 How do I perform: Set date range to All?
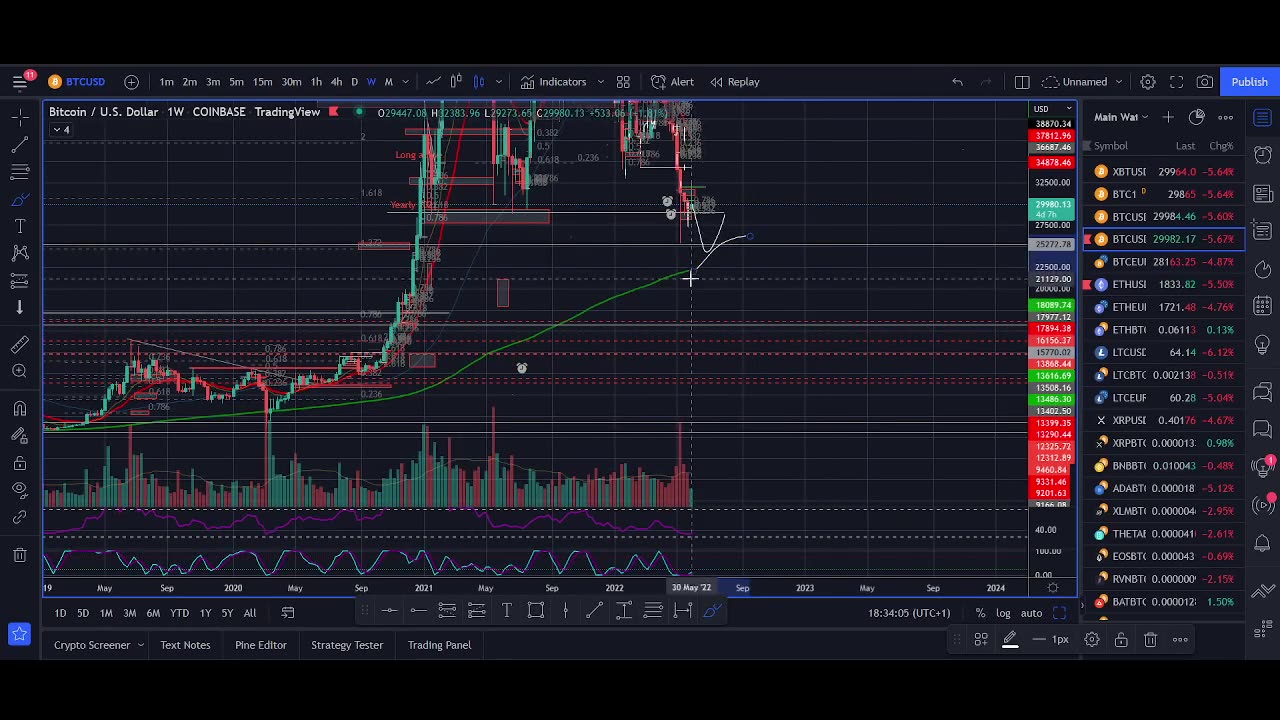(x=250, y=613)
